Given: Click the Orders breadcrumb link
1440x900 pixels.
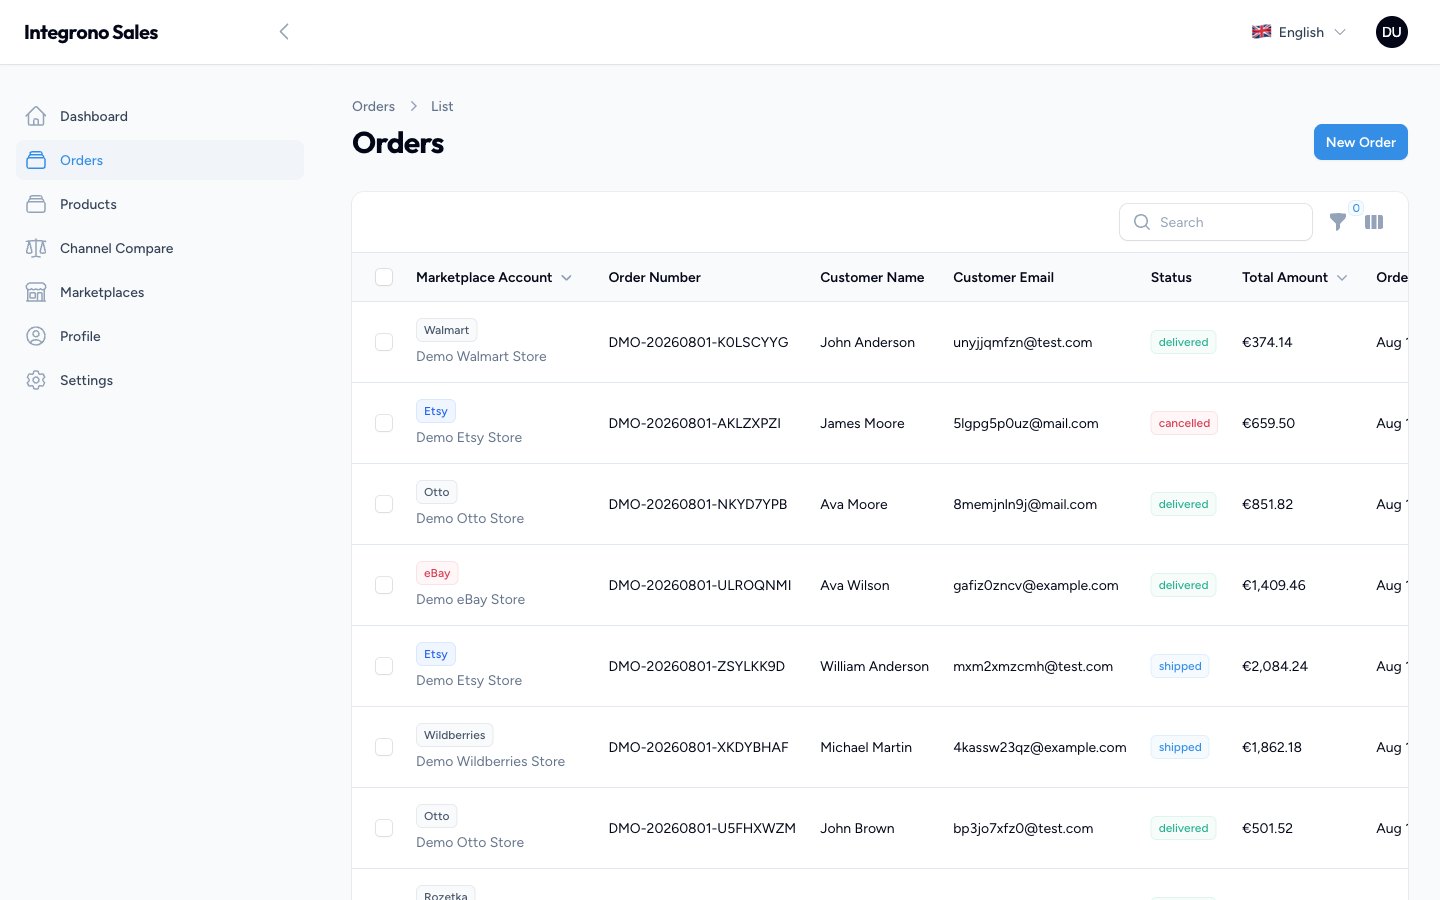Looking at the screenshot, I should click(373, 106).
